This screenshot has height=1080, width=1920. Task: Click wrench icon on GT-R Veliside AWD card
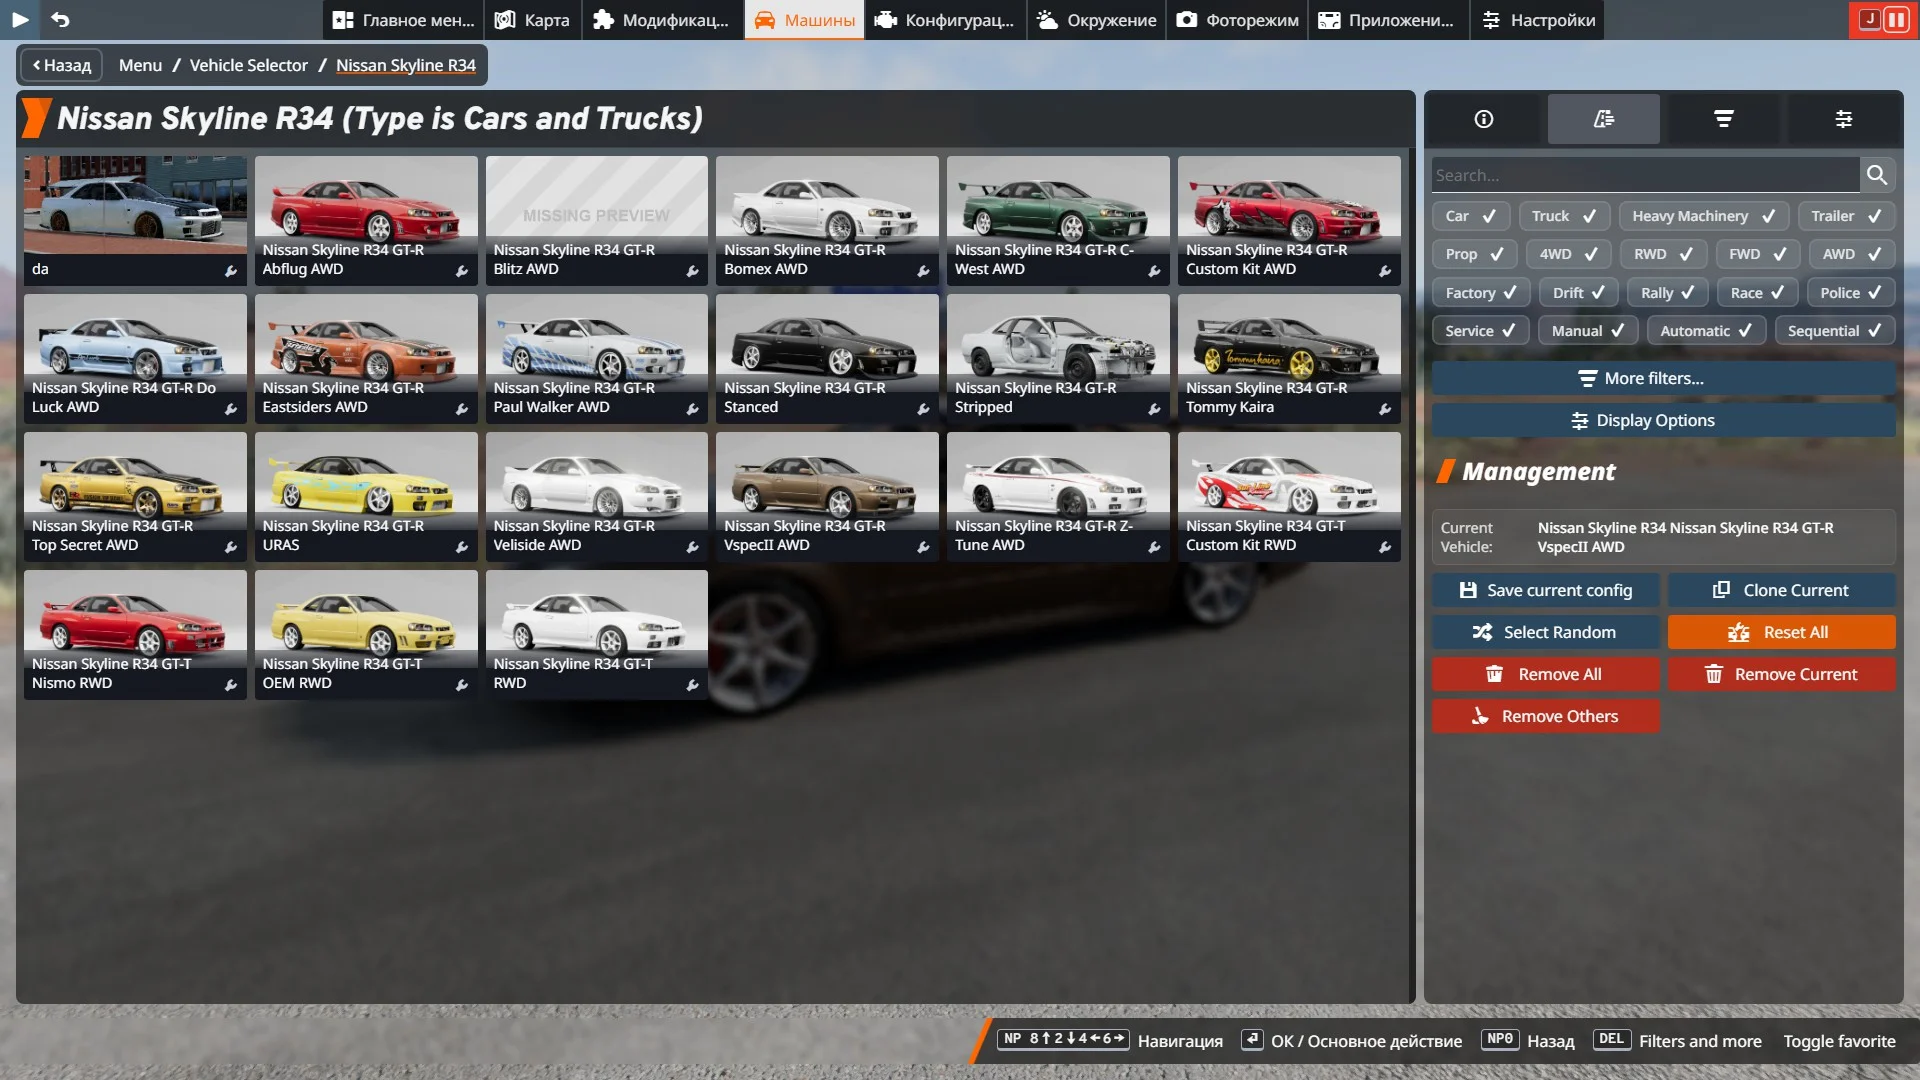[692, 547]
